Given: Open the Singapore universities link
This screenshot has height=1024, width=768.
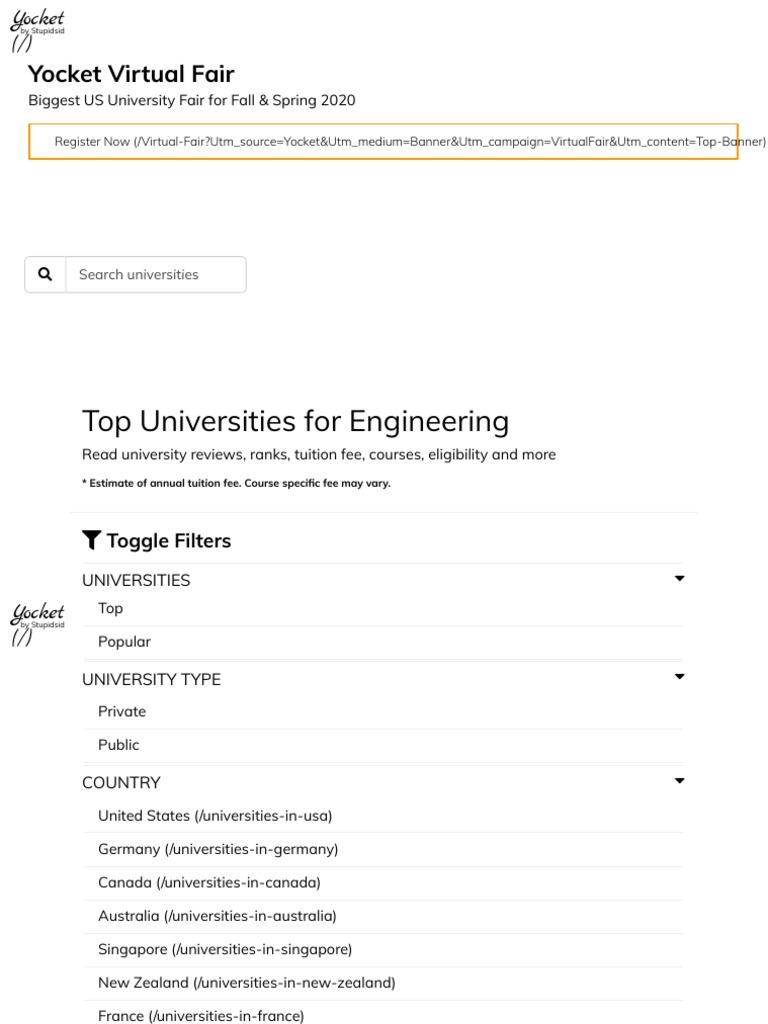Looking at the screenshot, I should click(225, 949).
